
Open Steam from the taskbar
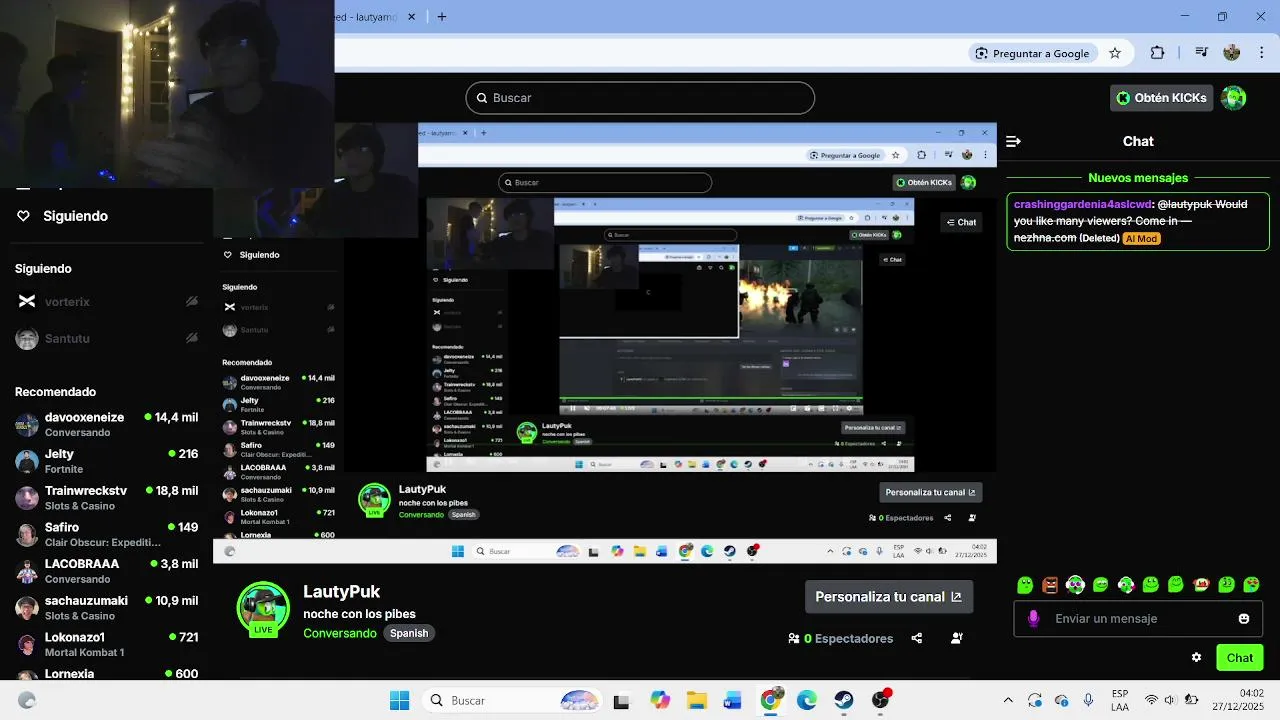point(844,701)
